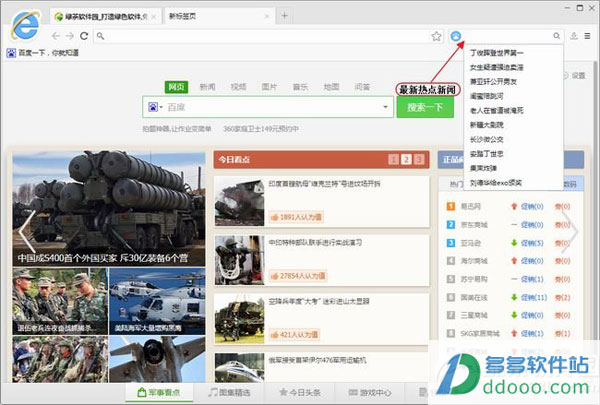The width and height of the screenshot is (600, 405).
Task: Click the 421人认为值 like button
Action: pos(294,335)
